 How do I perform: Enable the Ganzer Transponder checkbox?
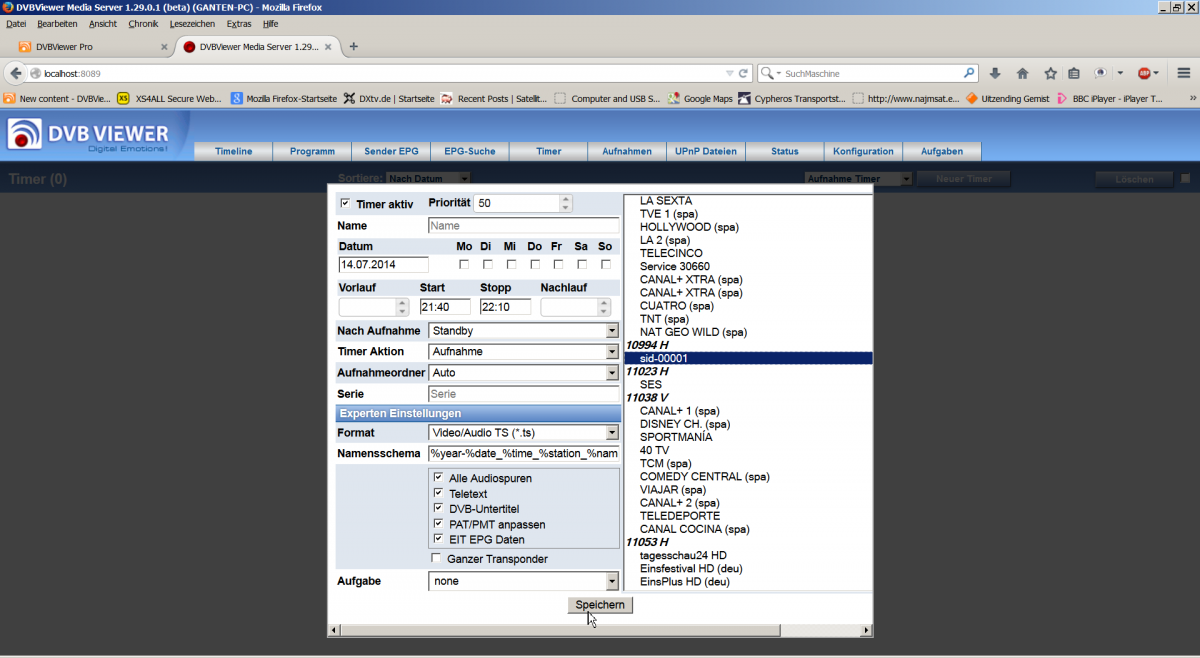[x=436, y=558]
